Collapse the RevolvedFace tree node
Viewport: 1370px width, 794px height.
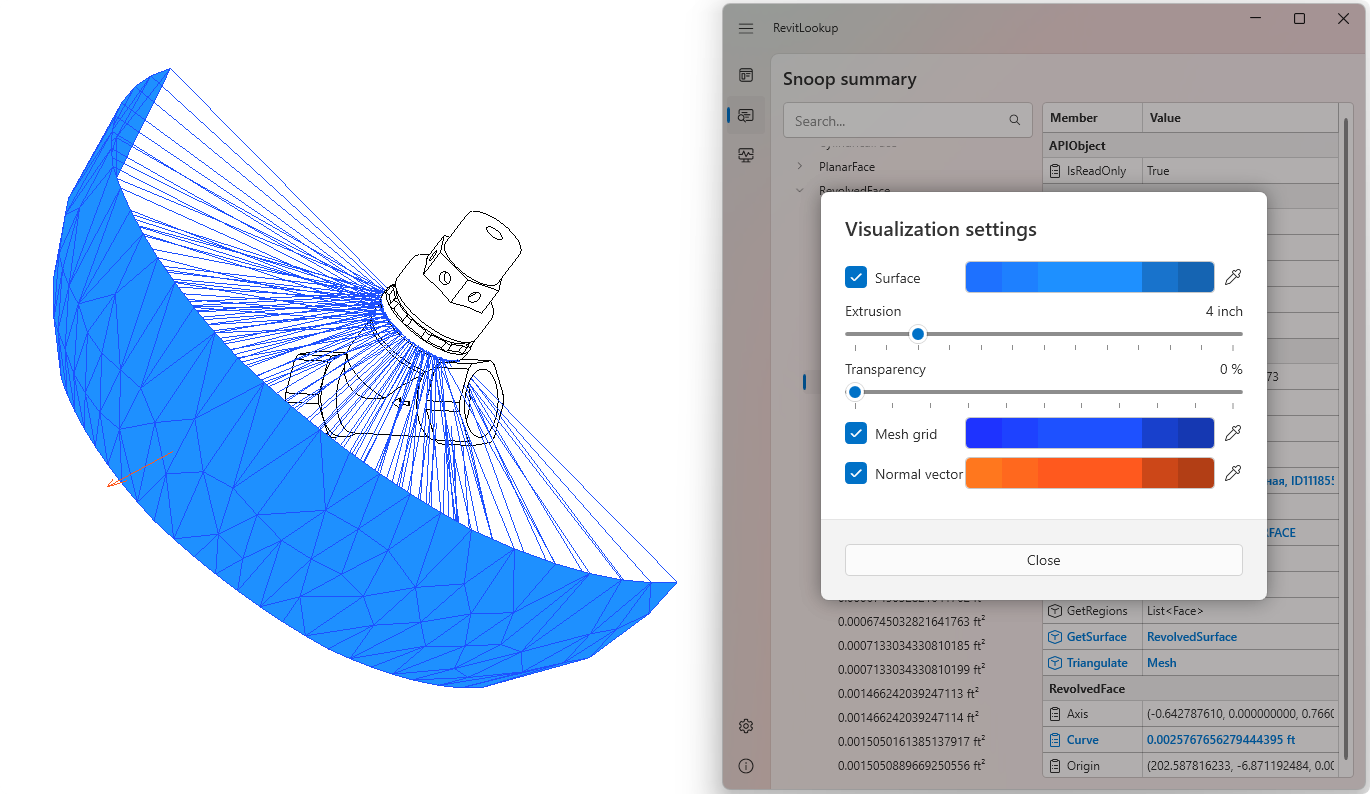[799, 190]
